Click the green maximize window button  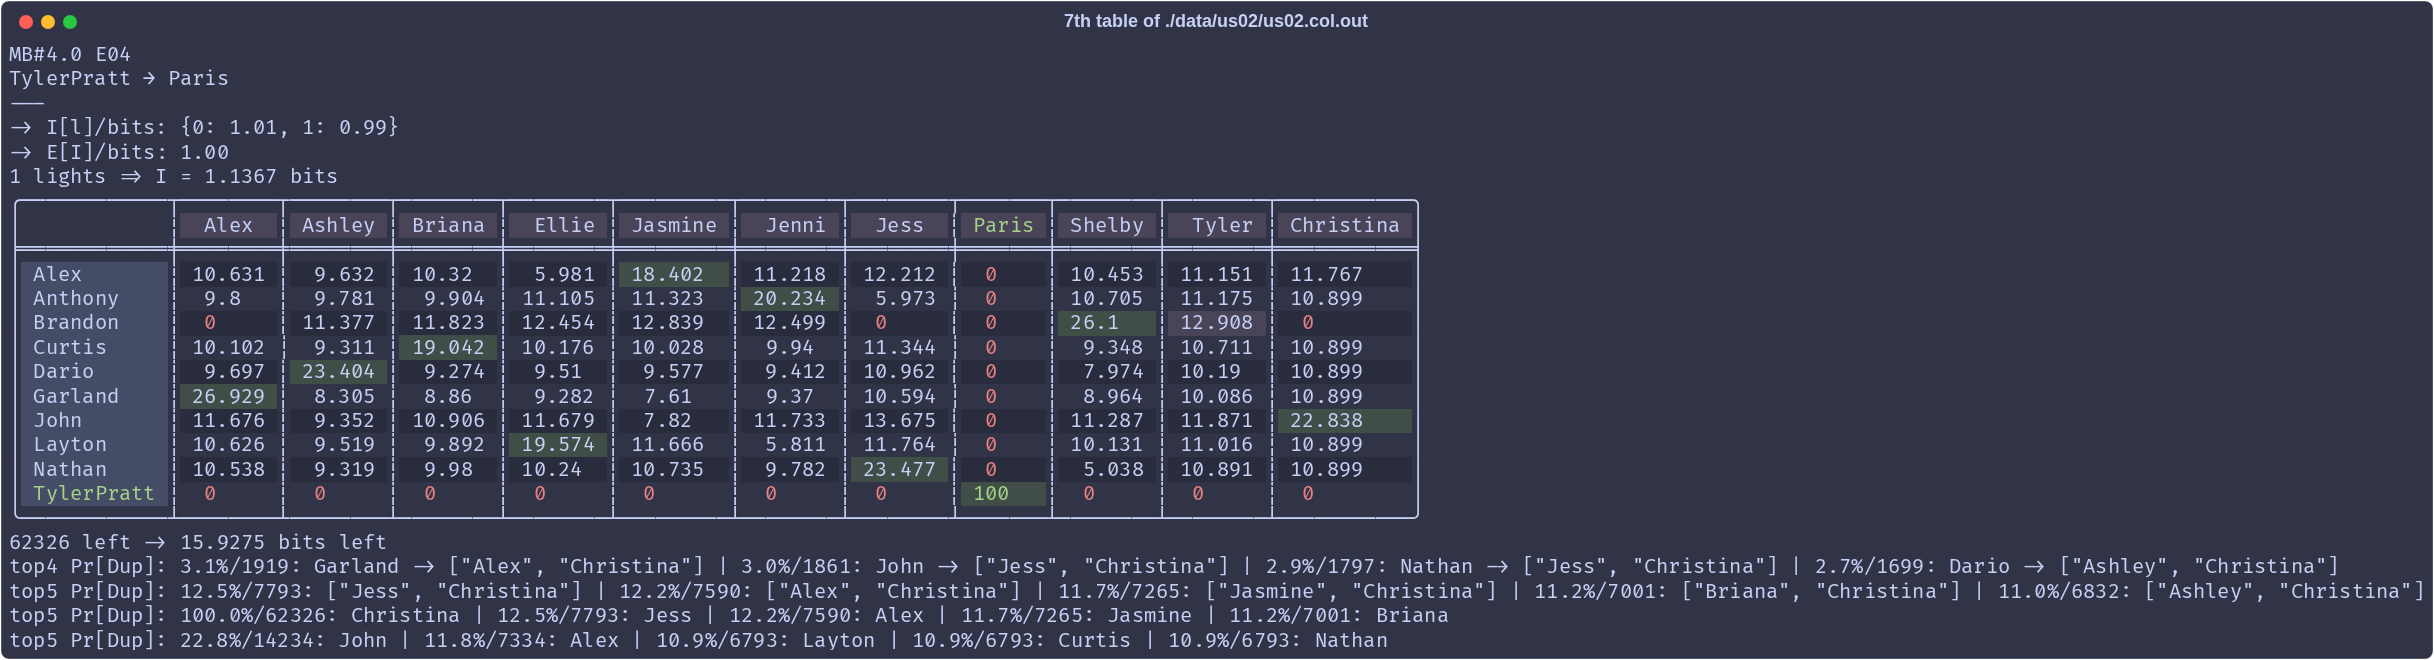coord(70,22)
